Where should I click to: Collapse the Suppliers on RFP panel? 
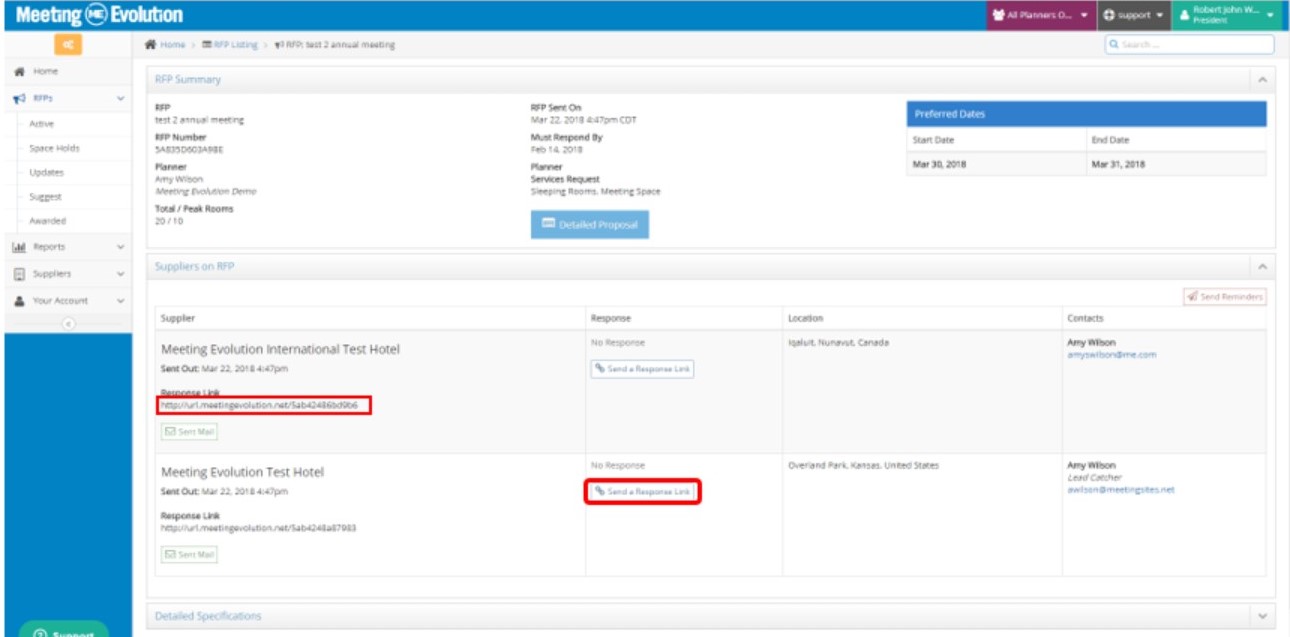click(x=1262, y=267)
